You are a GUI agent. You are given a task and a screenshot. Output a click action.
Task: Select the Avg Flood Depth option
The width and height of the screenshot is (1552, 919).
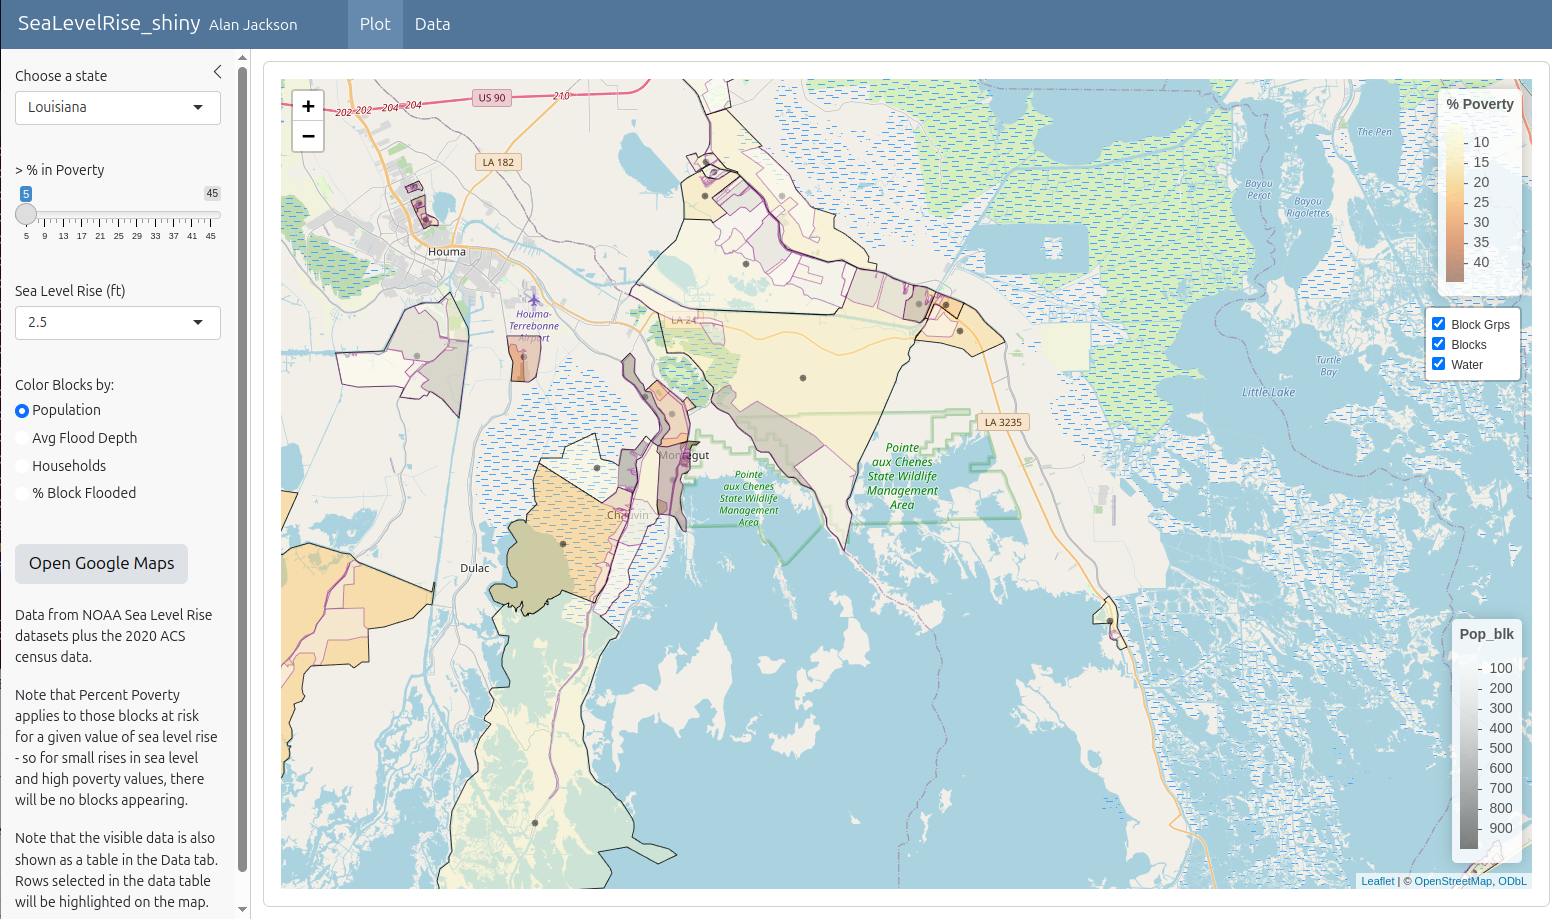(22, 438)
